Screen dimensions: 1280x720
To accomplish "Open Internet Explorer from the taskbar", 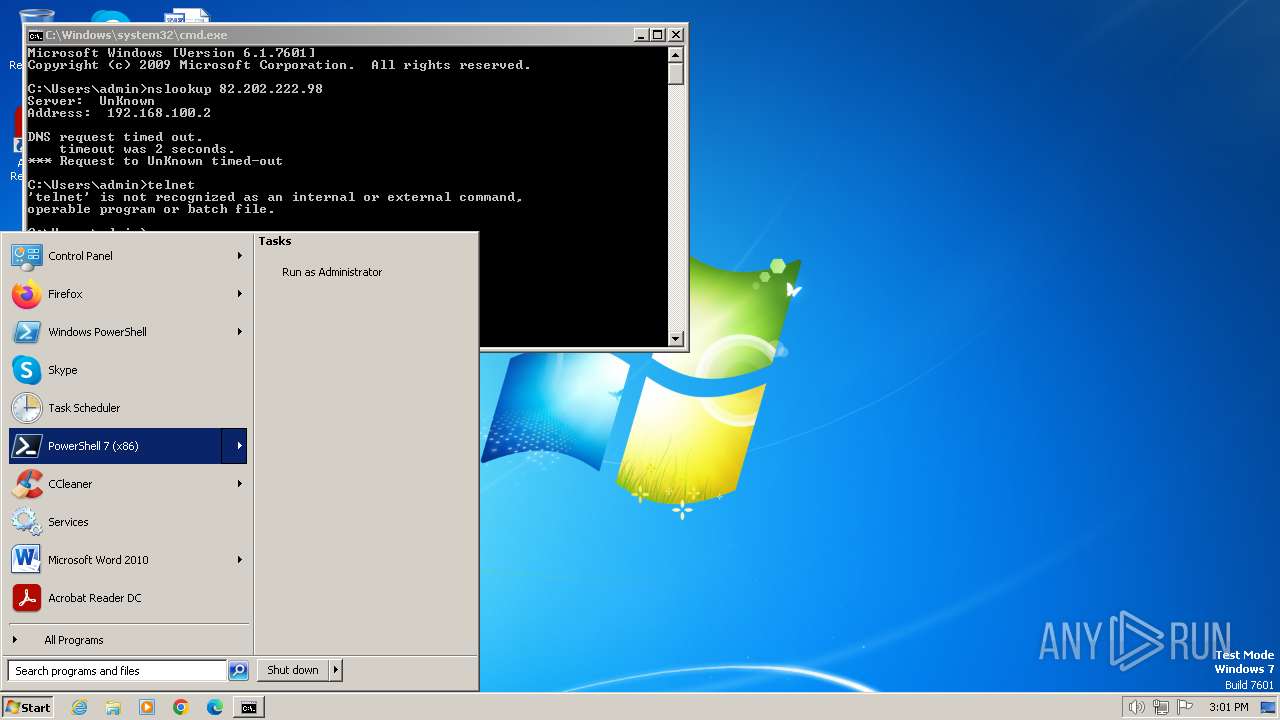I will (x=79, y=707).
